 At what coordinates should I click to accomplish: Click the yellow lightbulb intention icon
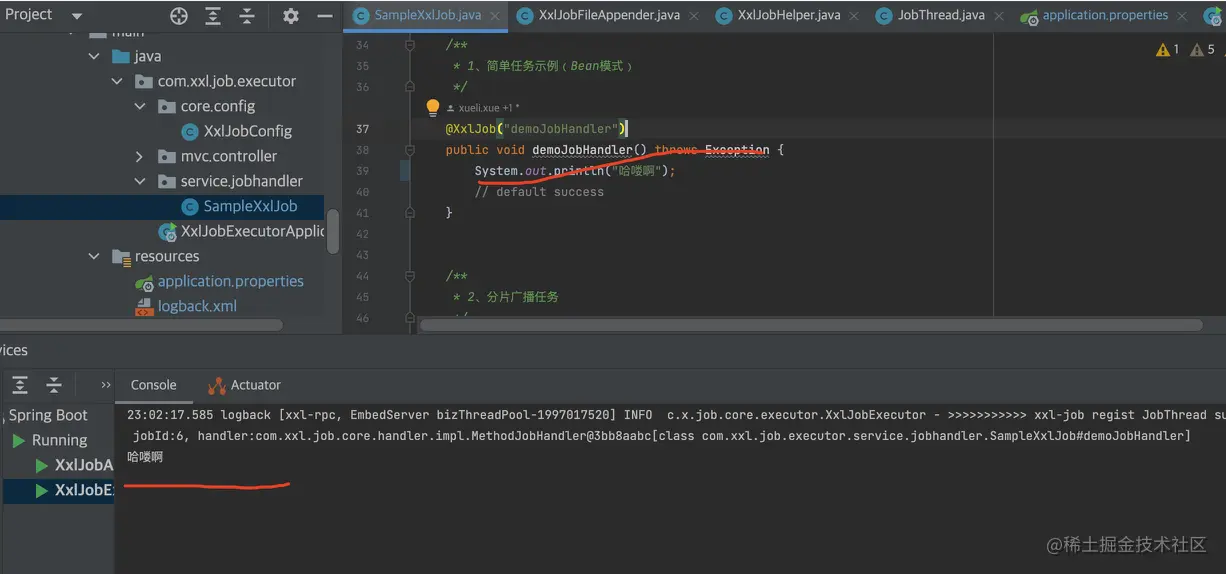(432, 107)
